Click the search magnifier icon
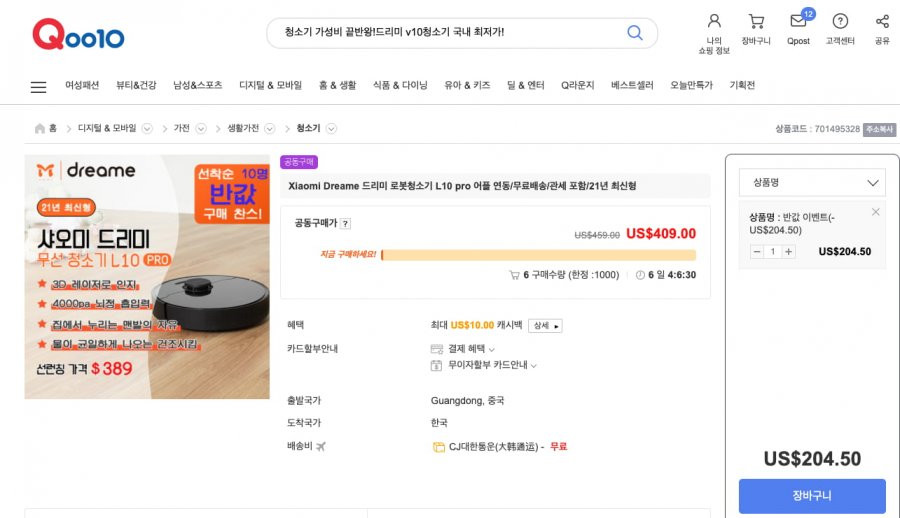Viewport: 900px width, 518px height. [x=634, y=32]
